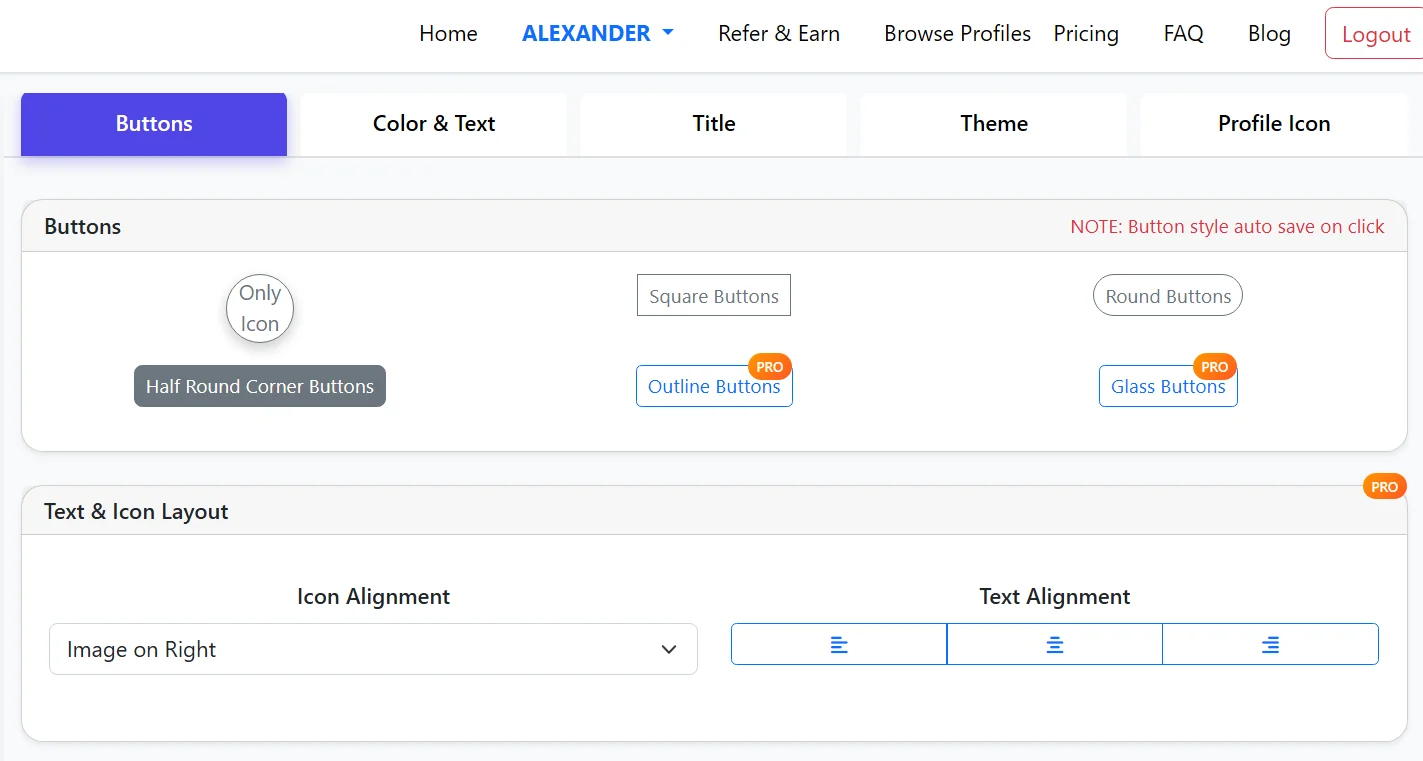
Task: Apply the Half Round Corner Buttons style
Action: click(259, 386)
